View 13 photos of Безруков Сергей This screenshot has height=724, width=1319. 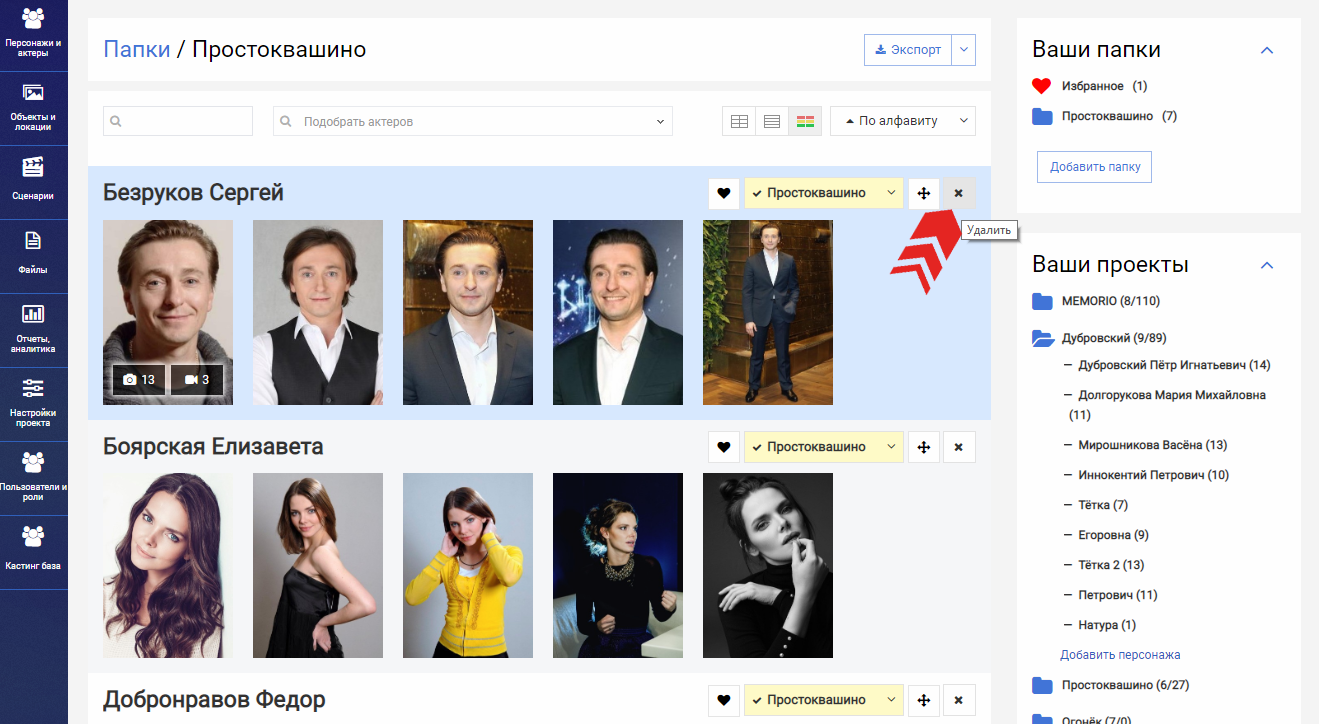pos(139,380)
